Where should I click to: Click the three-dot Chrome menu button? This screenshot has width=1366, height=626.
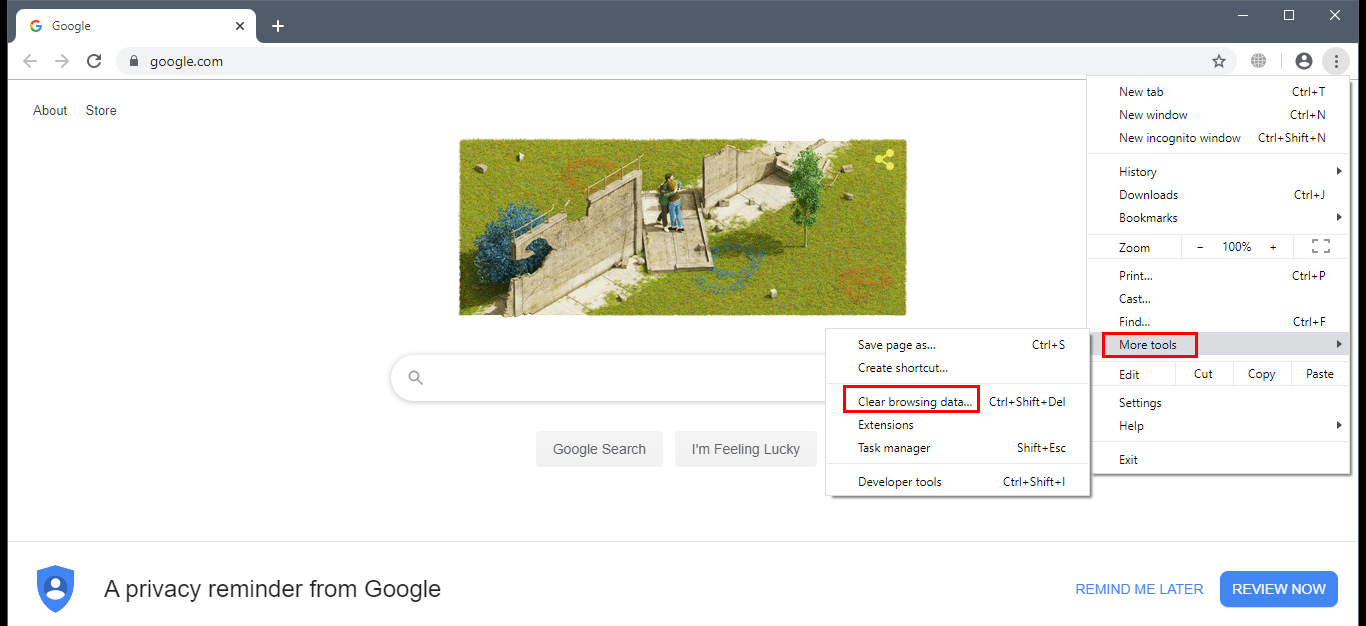click(1336, 61)
